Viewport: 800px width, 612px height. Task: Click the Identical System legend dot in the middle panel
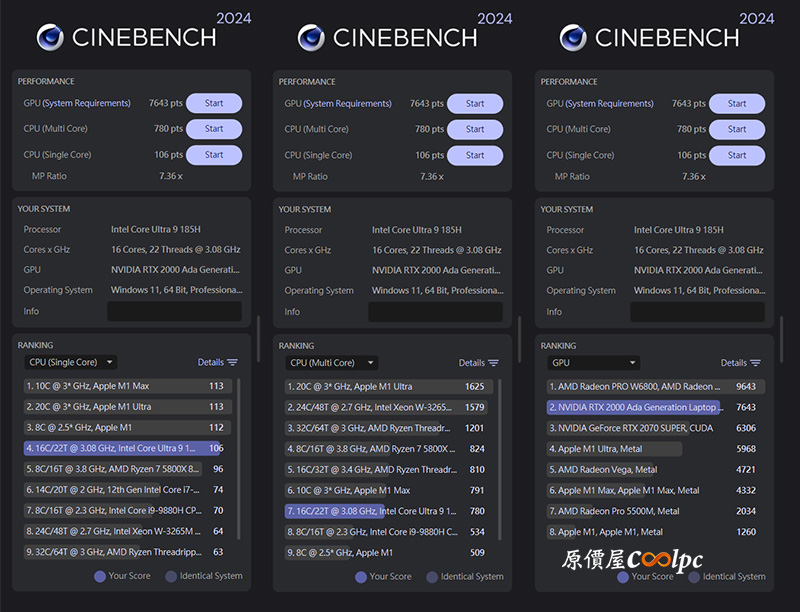tap(432, 577)
